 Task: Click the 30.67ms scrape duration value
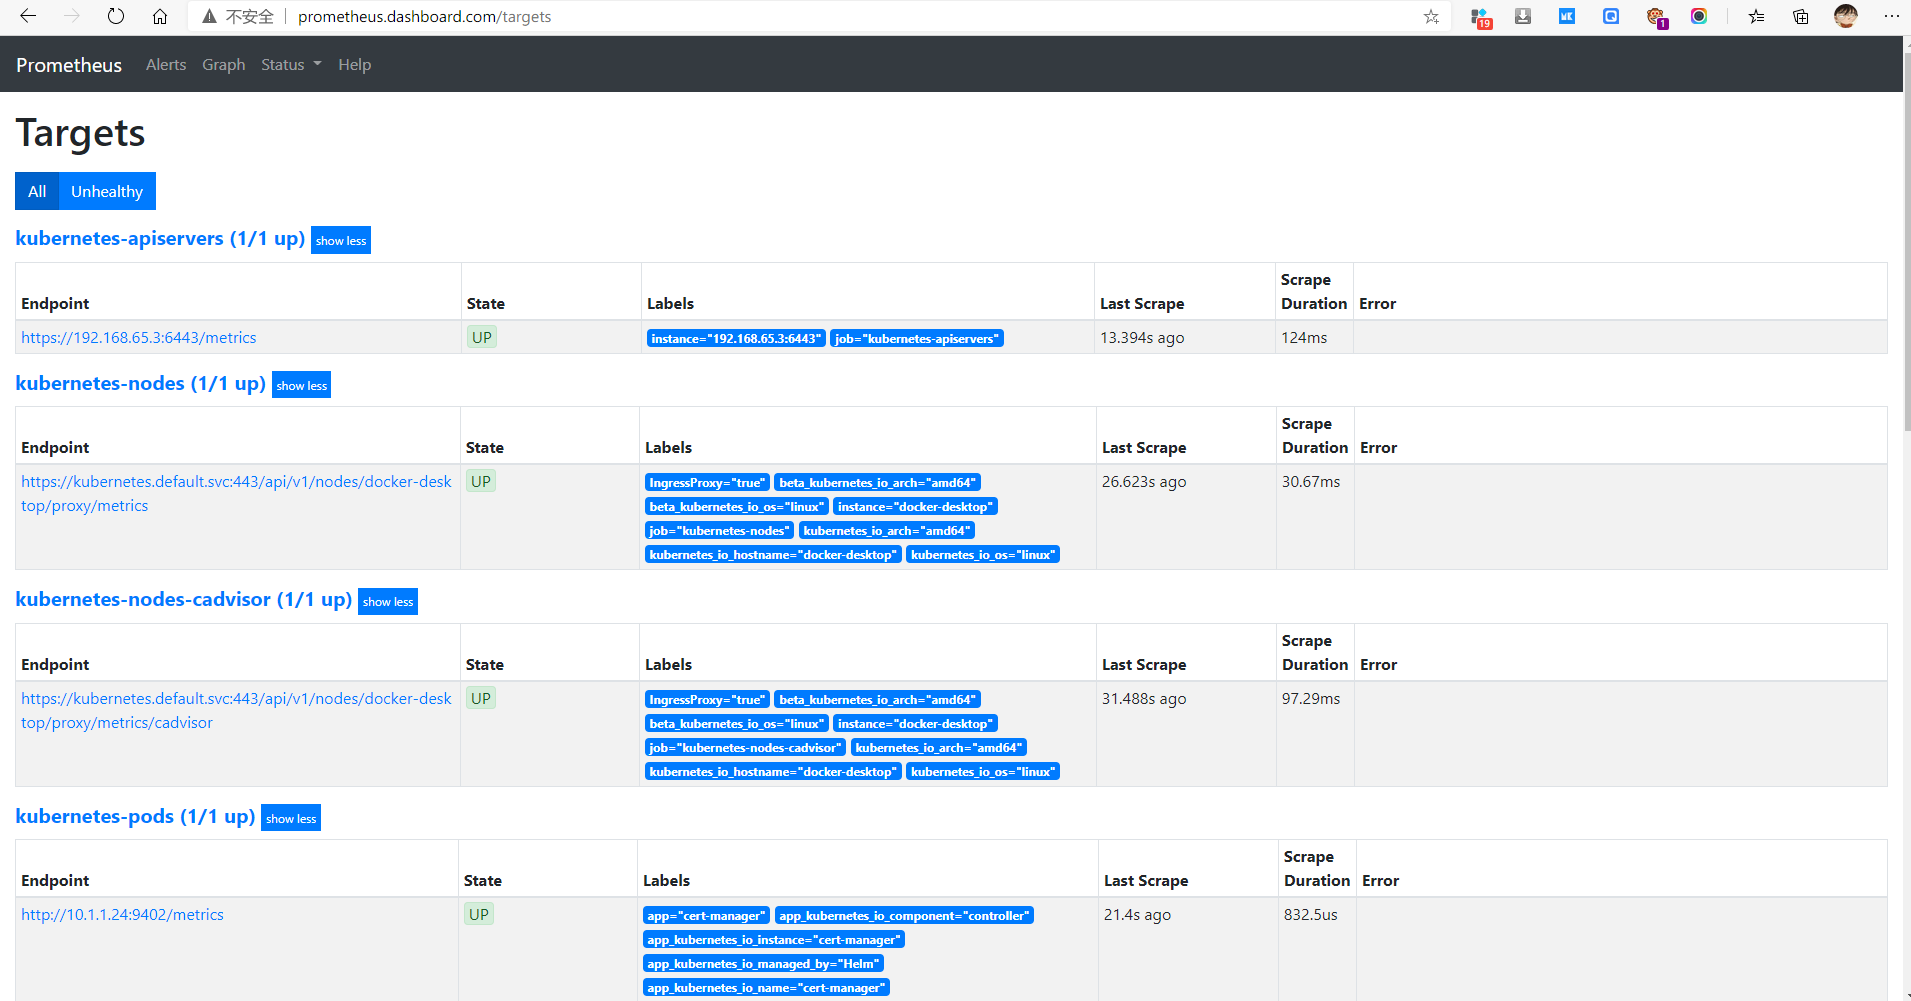1311,482
